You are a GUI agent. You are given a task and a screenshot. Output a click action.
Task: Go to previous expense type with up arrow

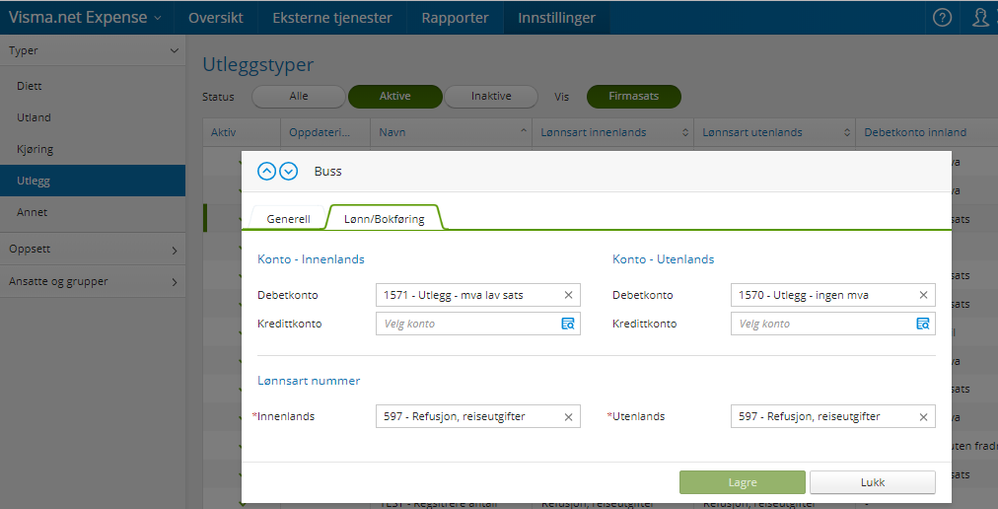tap(266, 171)
